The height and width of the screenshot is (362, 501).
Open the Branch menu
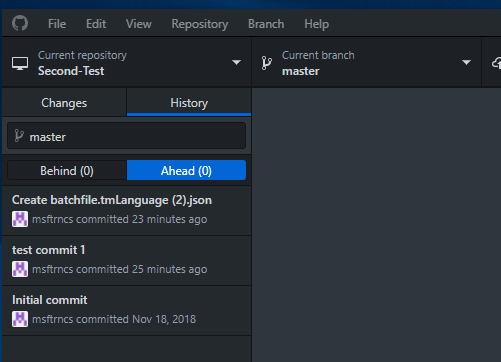266,24
